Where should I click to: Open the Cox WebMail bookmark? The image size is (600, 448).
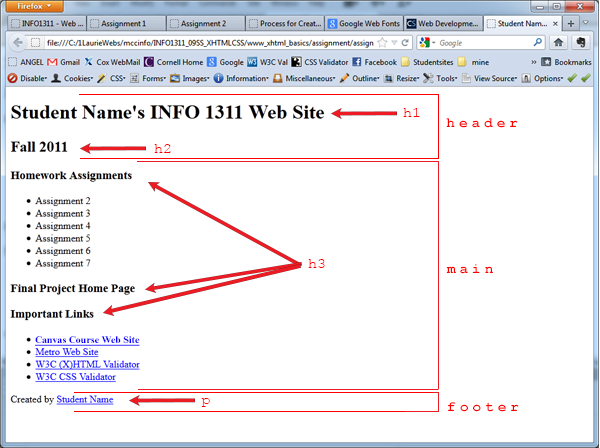pyautogui.click(x=112, y=62)
